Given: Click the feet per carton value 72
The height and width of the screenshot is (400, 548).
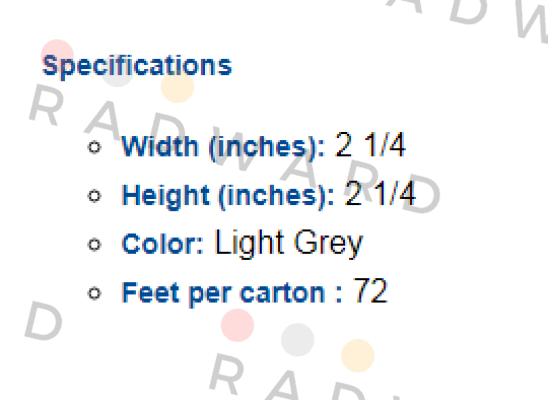Looking at the screenshot, I should coord(370,291).
